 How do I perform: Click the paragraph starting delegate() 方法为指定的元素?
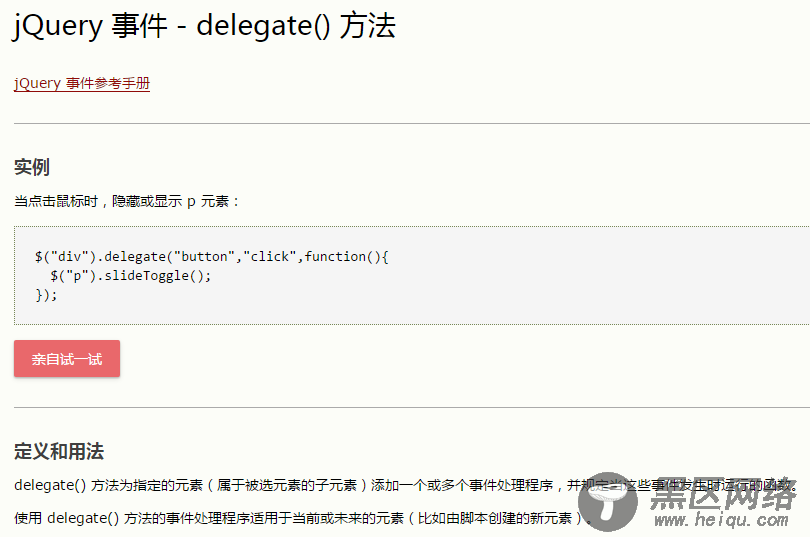tap(300, 486)
